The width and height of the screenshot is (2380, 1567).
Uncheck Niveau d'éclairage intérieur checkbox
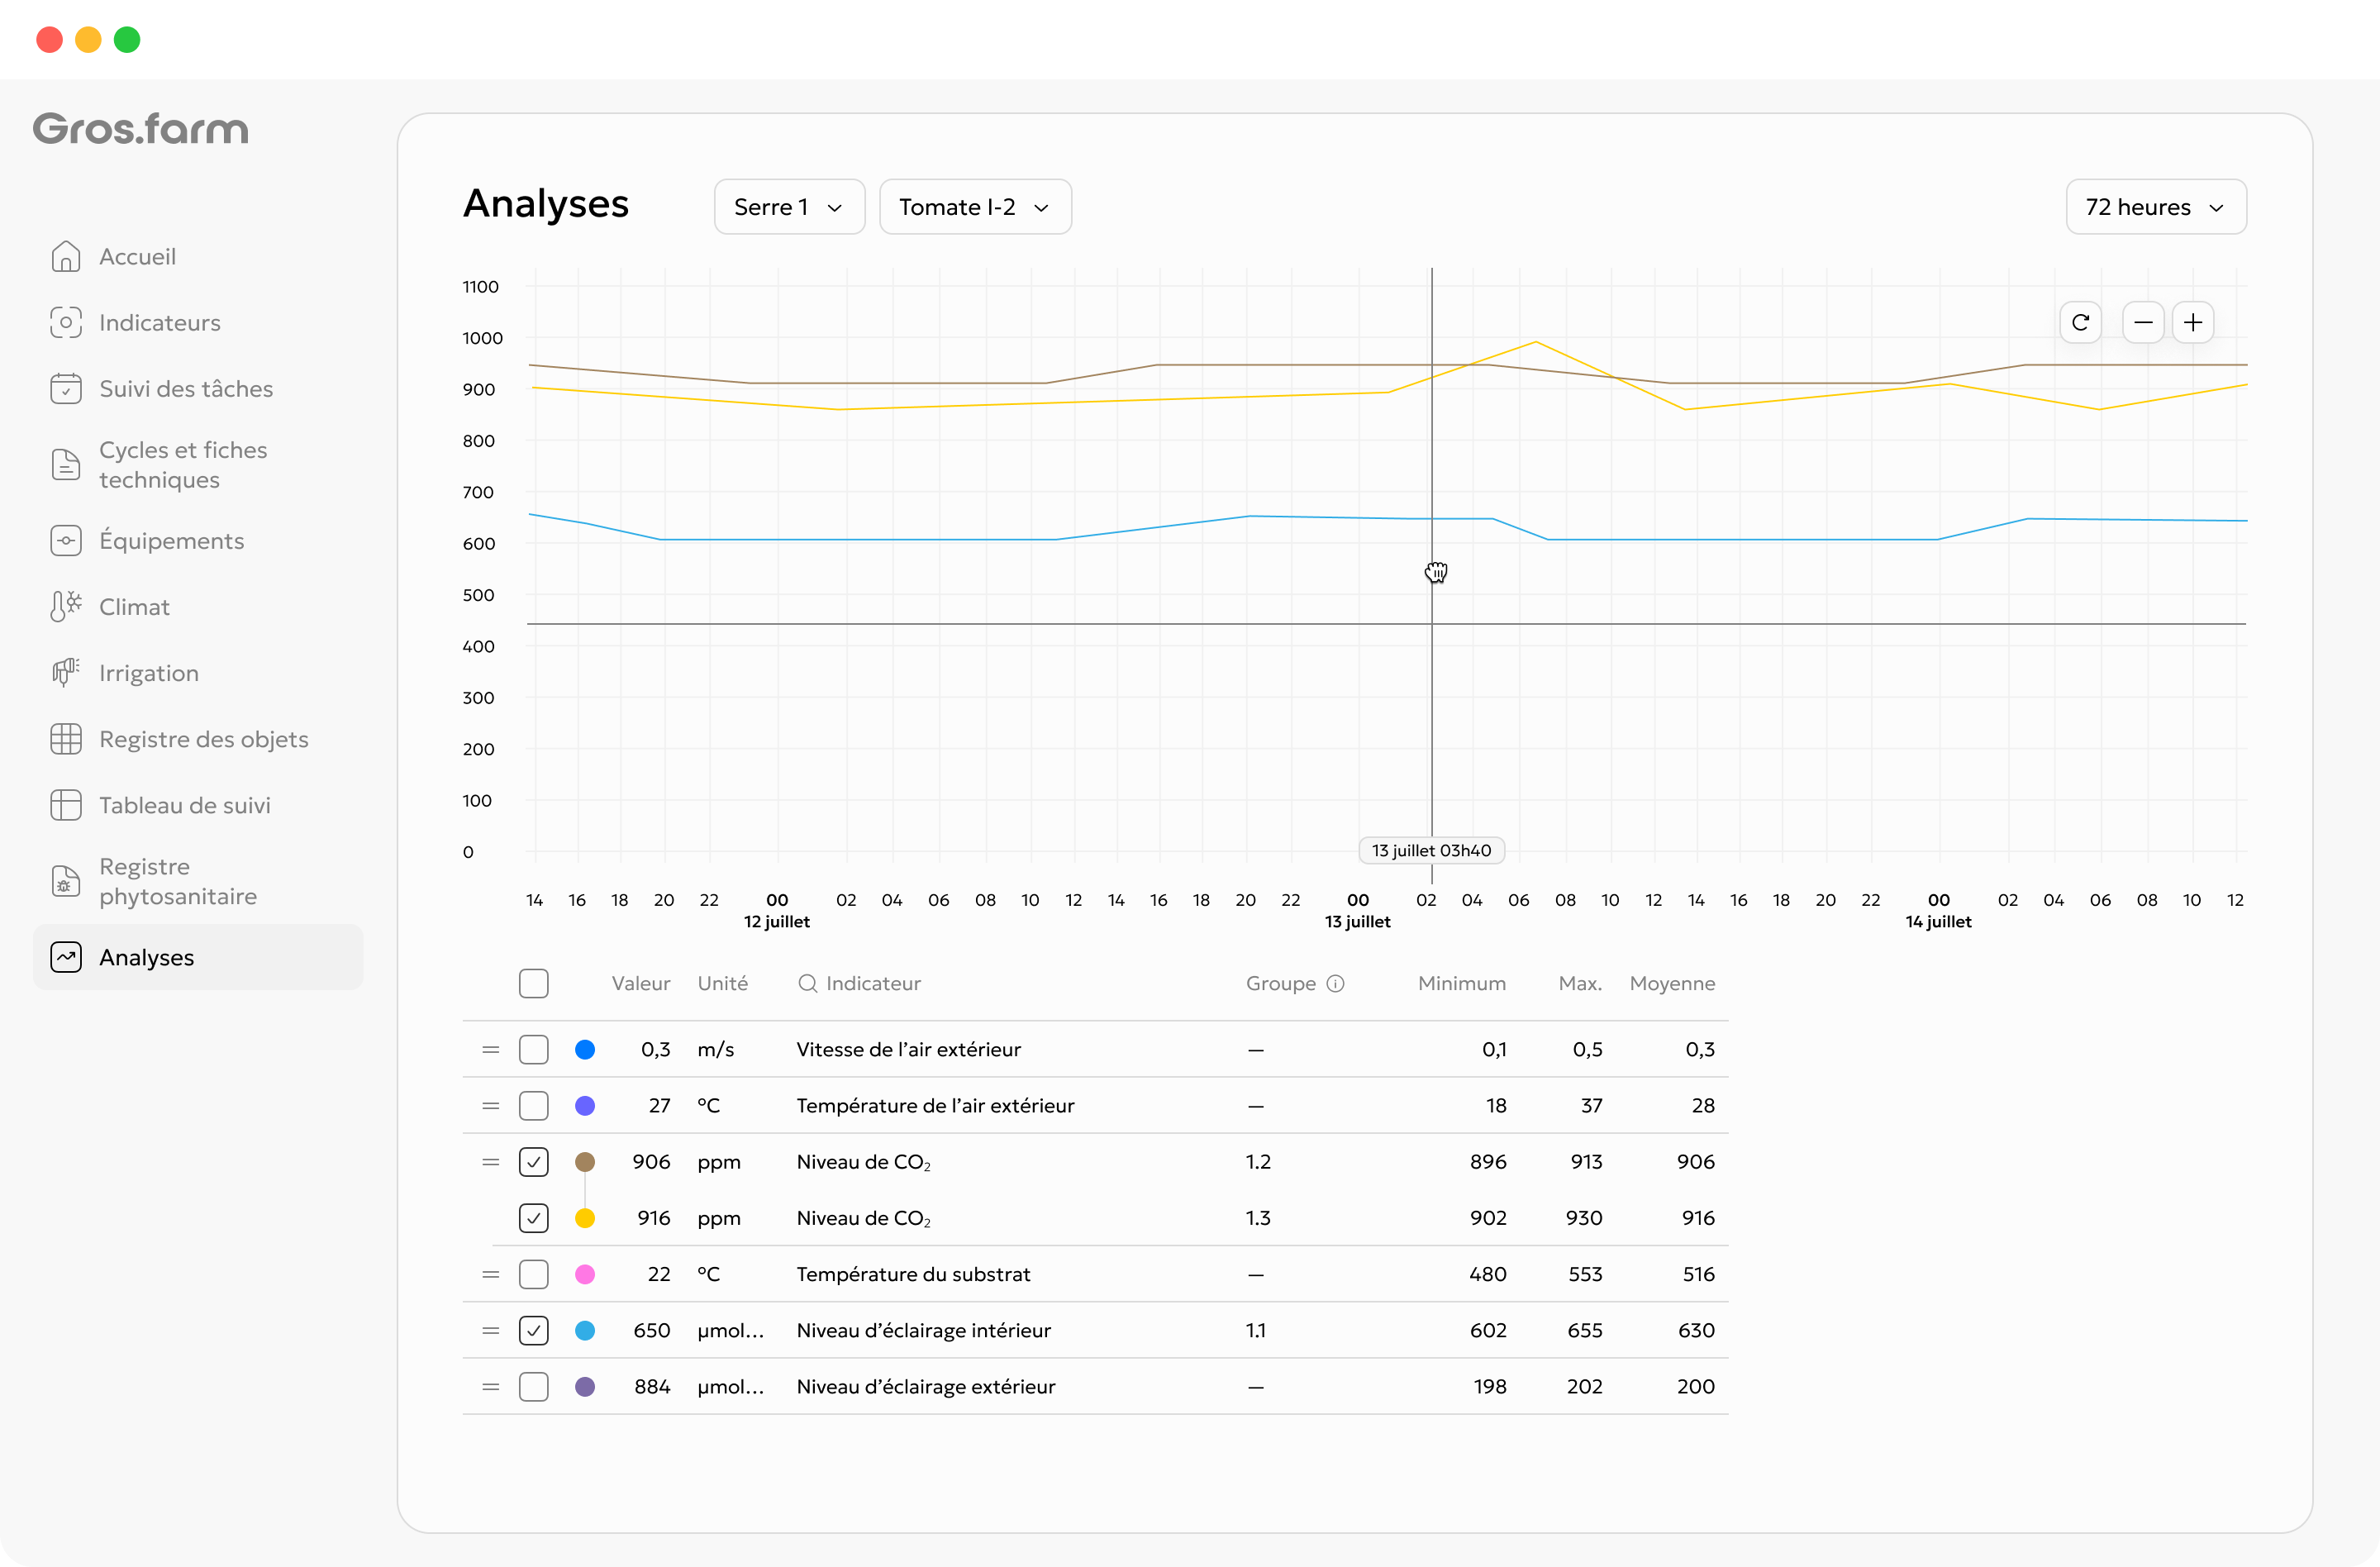(534, 1330)
